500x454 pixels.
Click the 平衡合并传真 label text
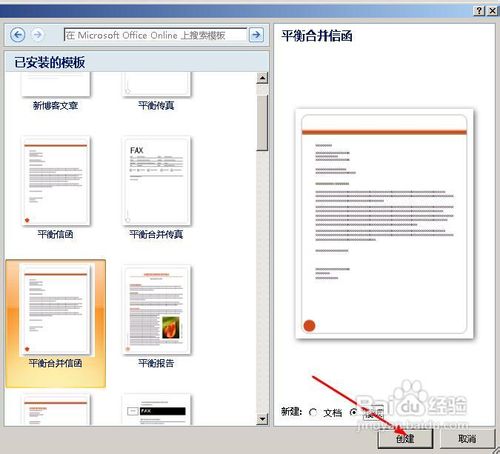pyautogui.click(x=156, y=234)
